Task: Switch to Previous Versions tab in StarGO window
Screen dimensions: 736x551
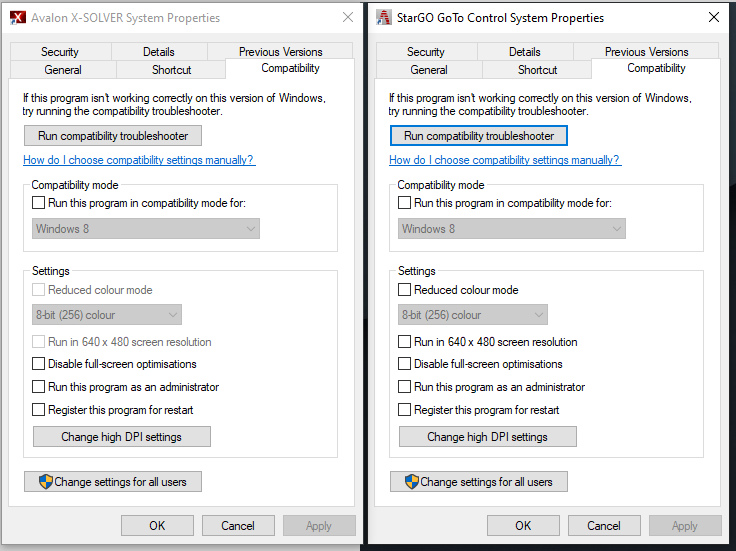Action: [646, 52]
